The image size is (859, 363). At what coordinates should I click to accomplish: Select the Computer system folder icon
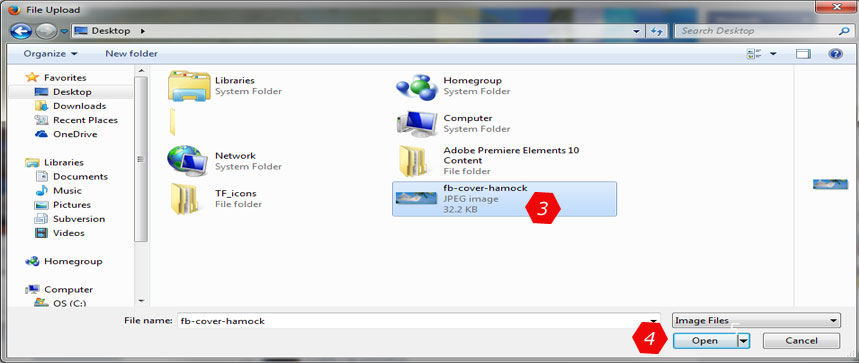pyautogui.click(x=416, y=123)
